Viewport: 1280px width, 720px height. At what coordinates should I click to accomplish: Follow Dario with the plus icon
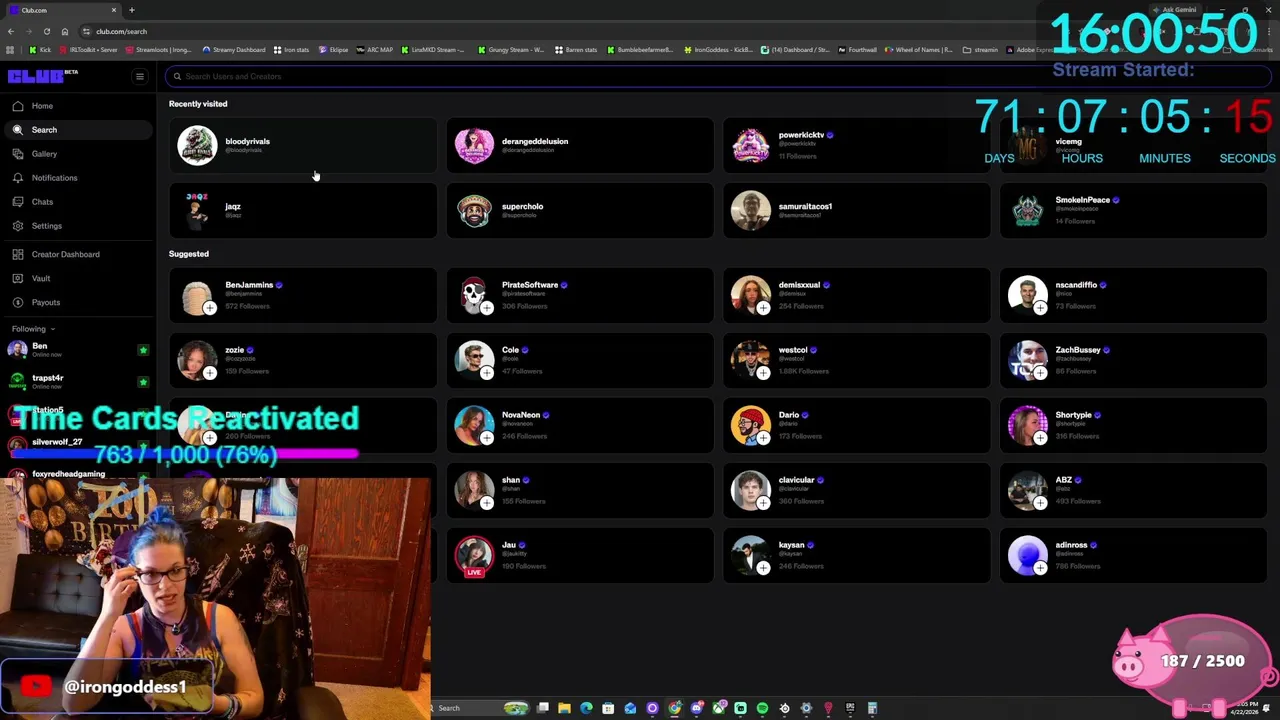763,438
